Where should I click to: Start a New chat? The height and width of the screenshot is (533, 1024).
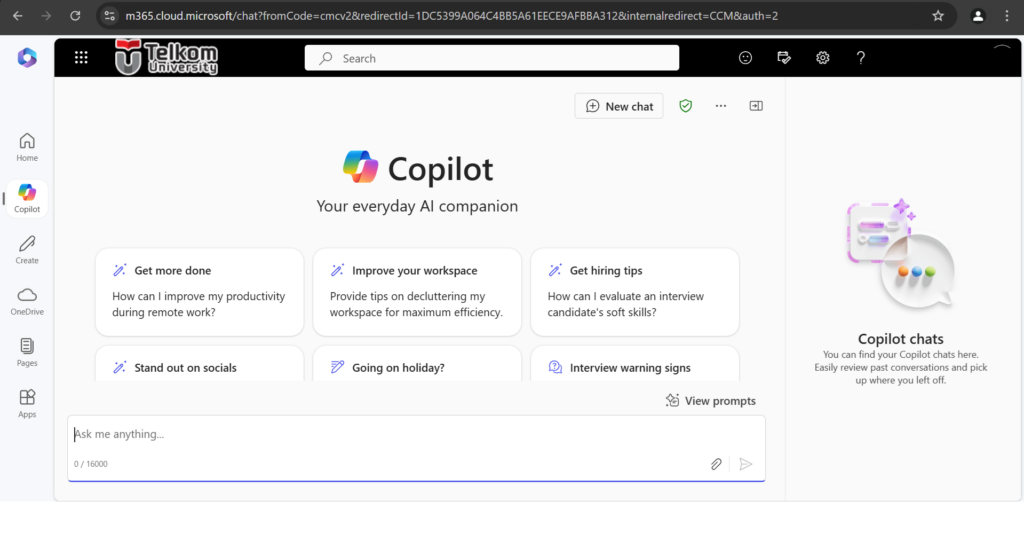[x=619, y=106]
